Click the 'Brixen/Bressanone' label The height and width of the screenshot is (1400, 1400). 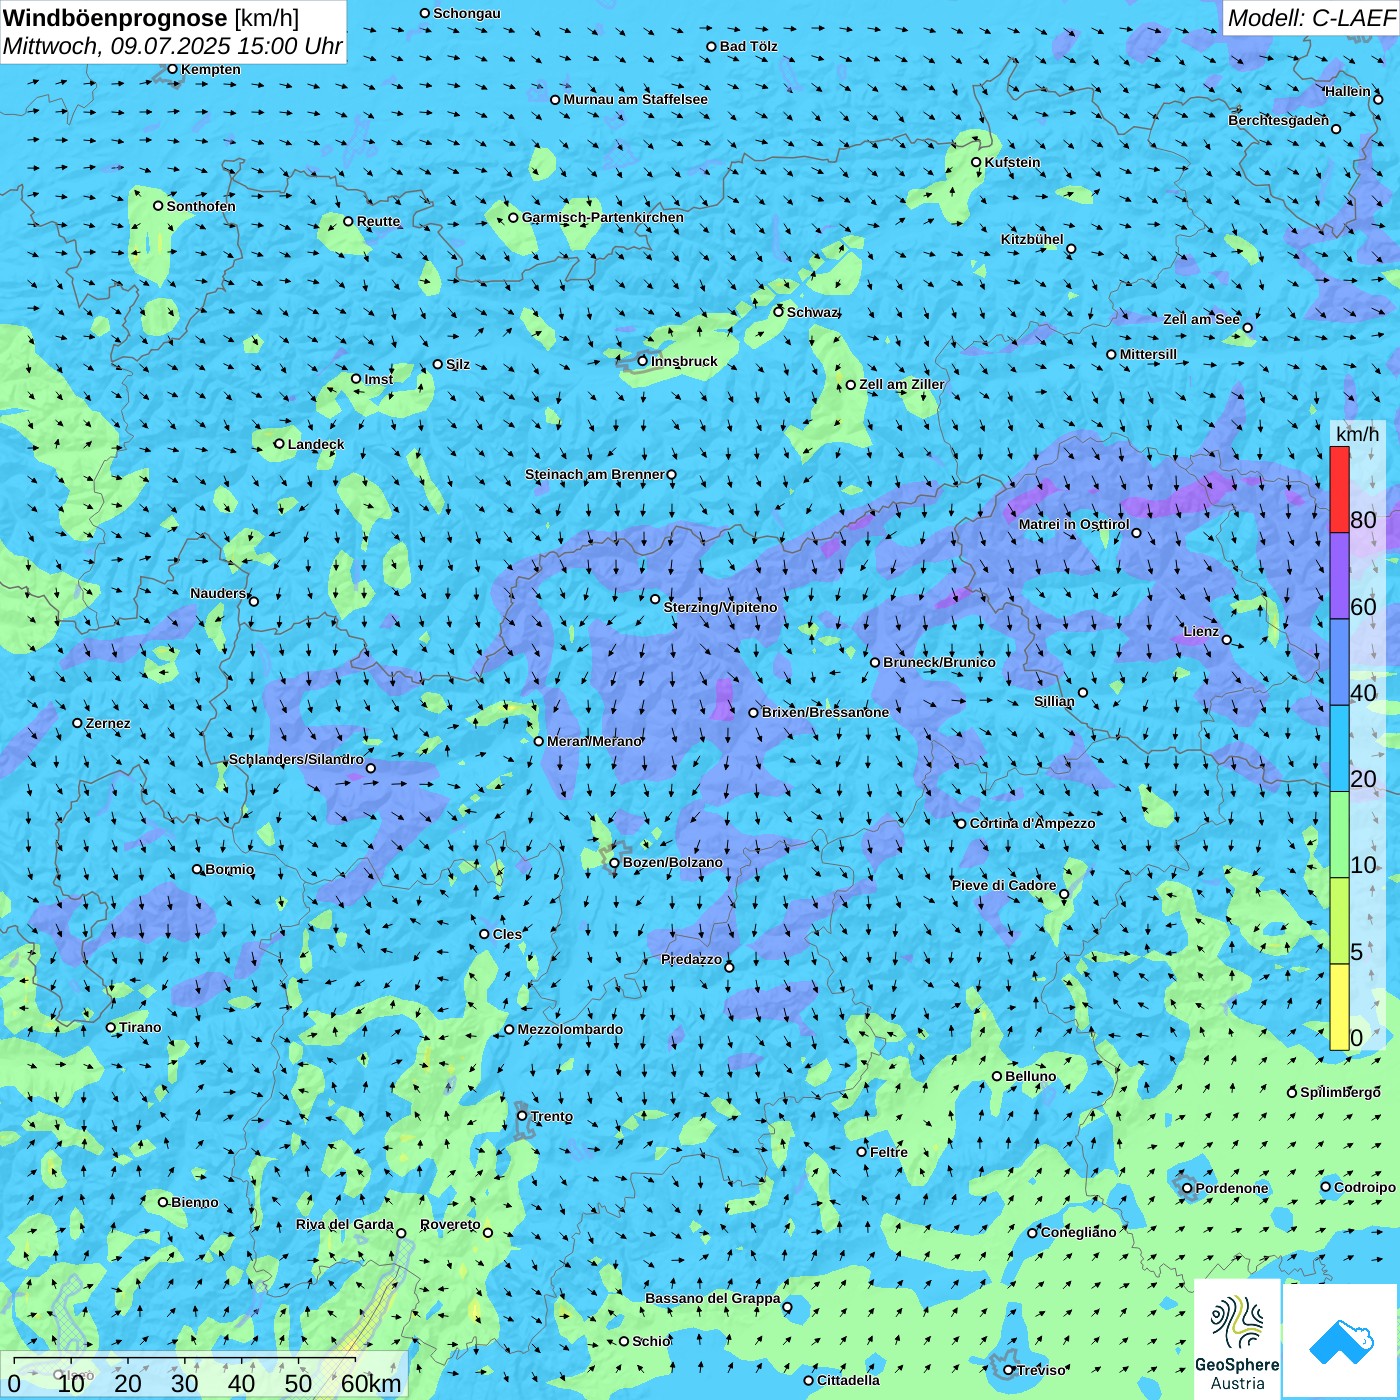tap(825, 712)
